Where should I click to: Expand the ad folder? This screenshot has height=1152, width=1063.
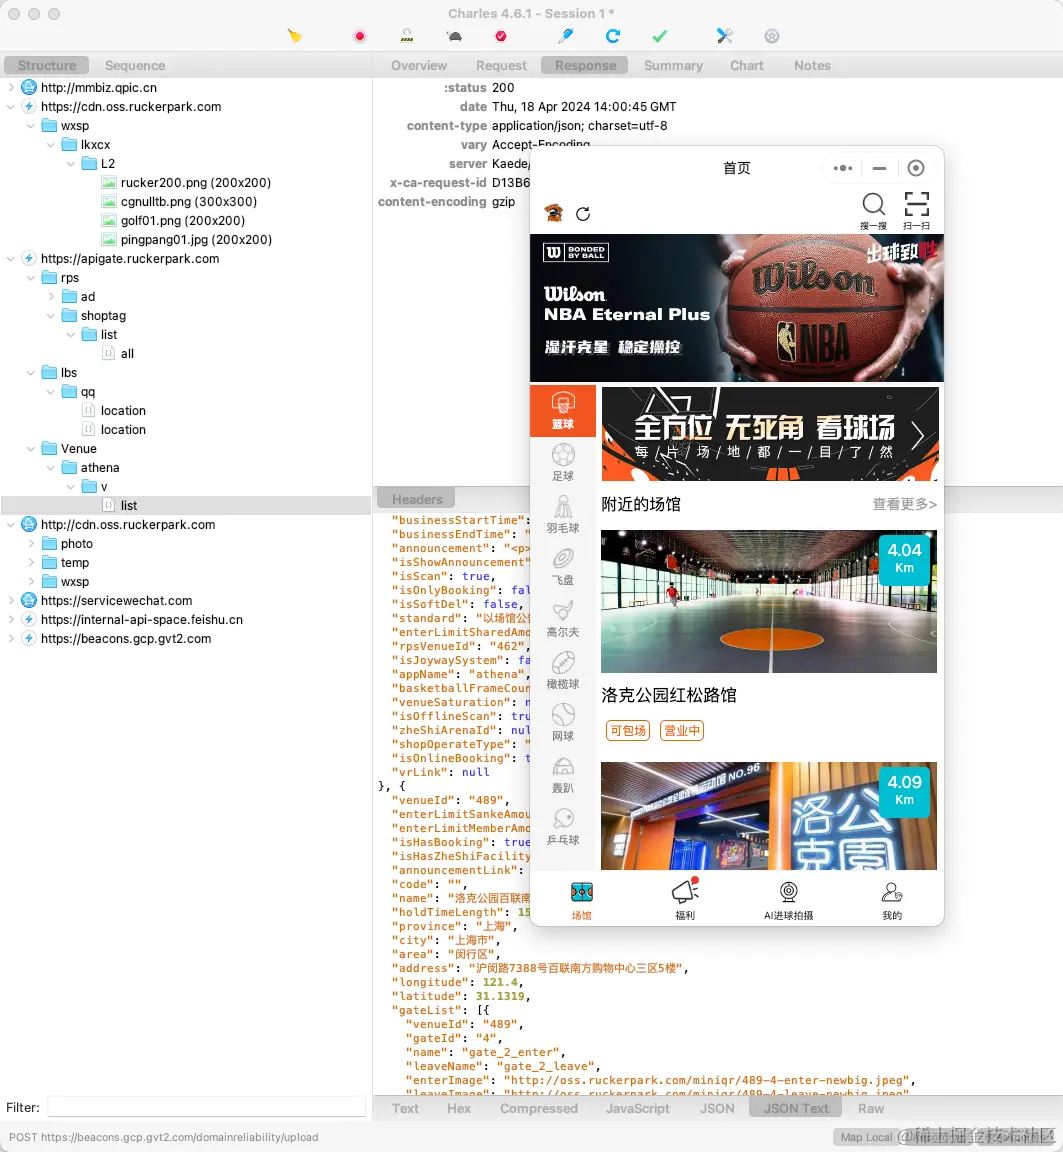[51, 297]
